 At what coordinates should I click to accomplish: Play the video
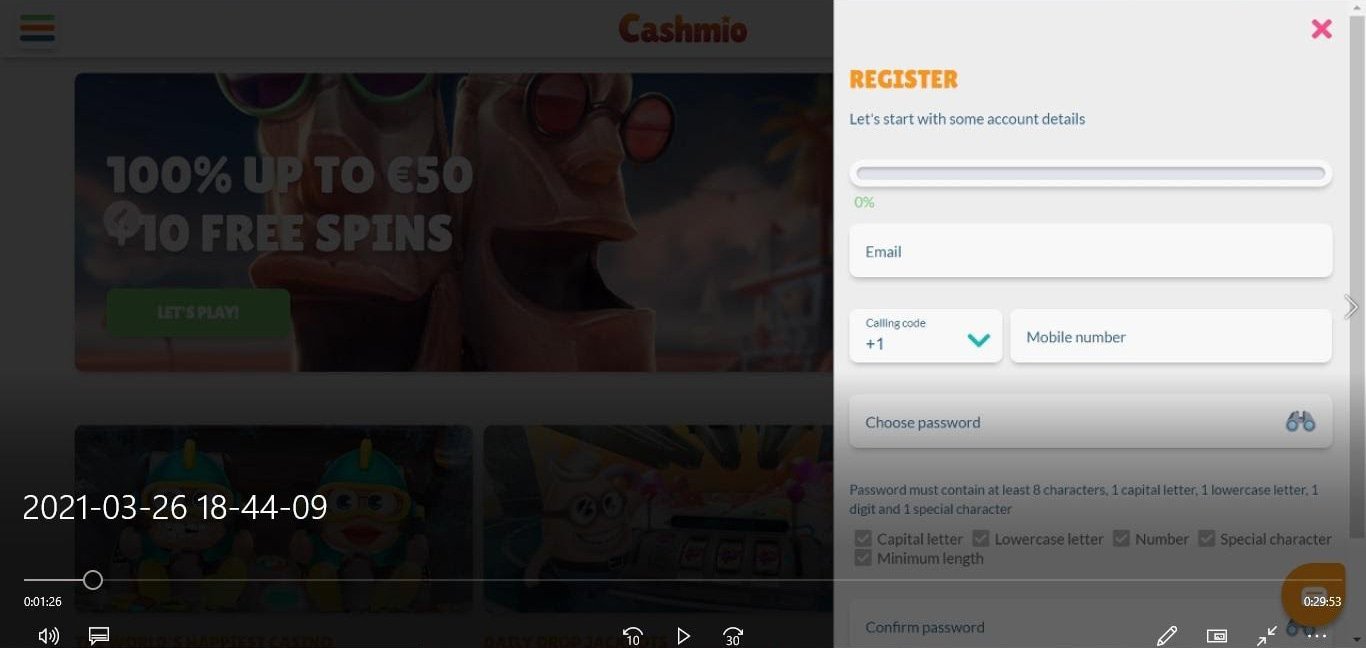point(683,636)
